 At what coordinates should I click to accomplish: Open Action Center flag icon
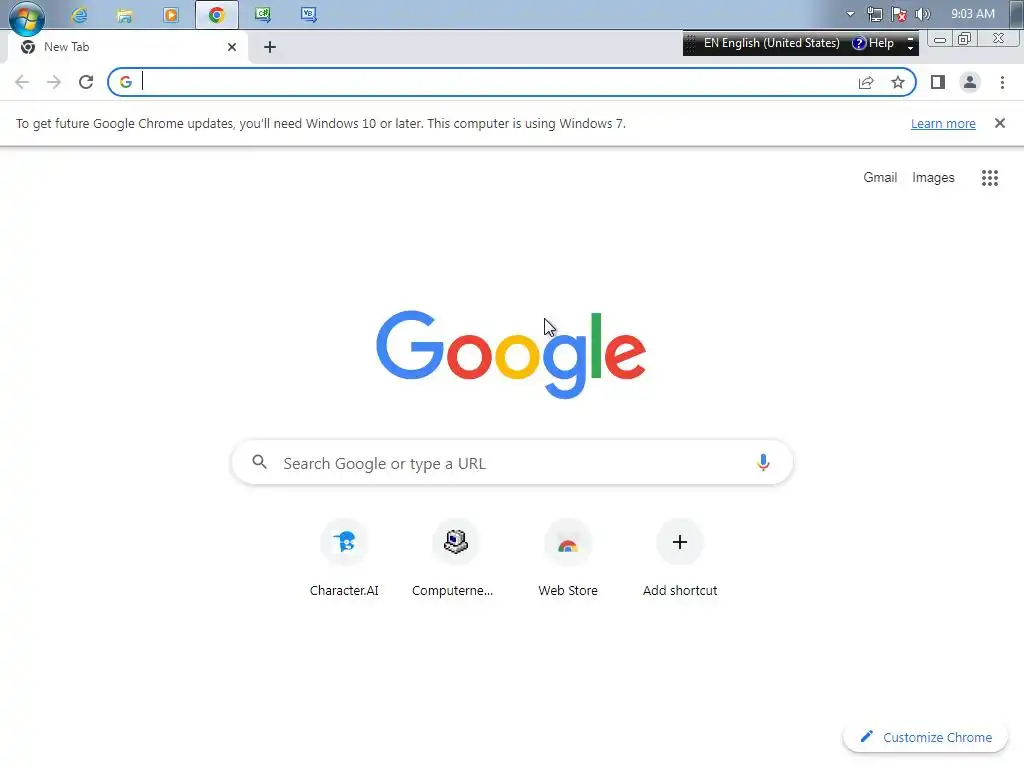(x=899, y=14)
